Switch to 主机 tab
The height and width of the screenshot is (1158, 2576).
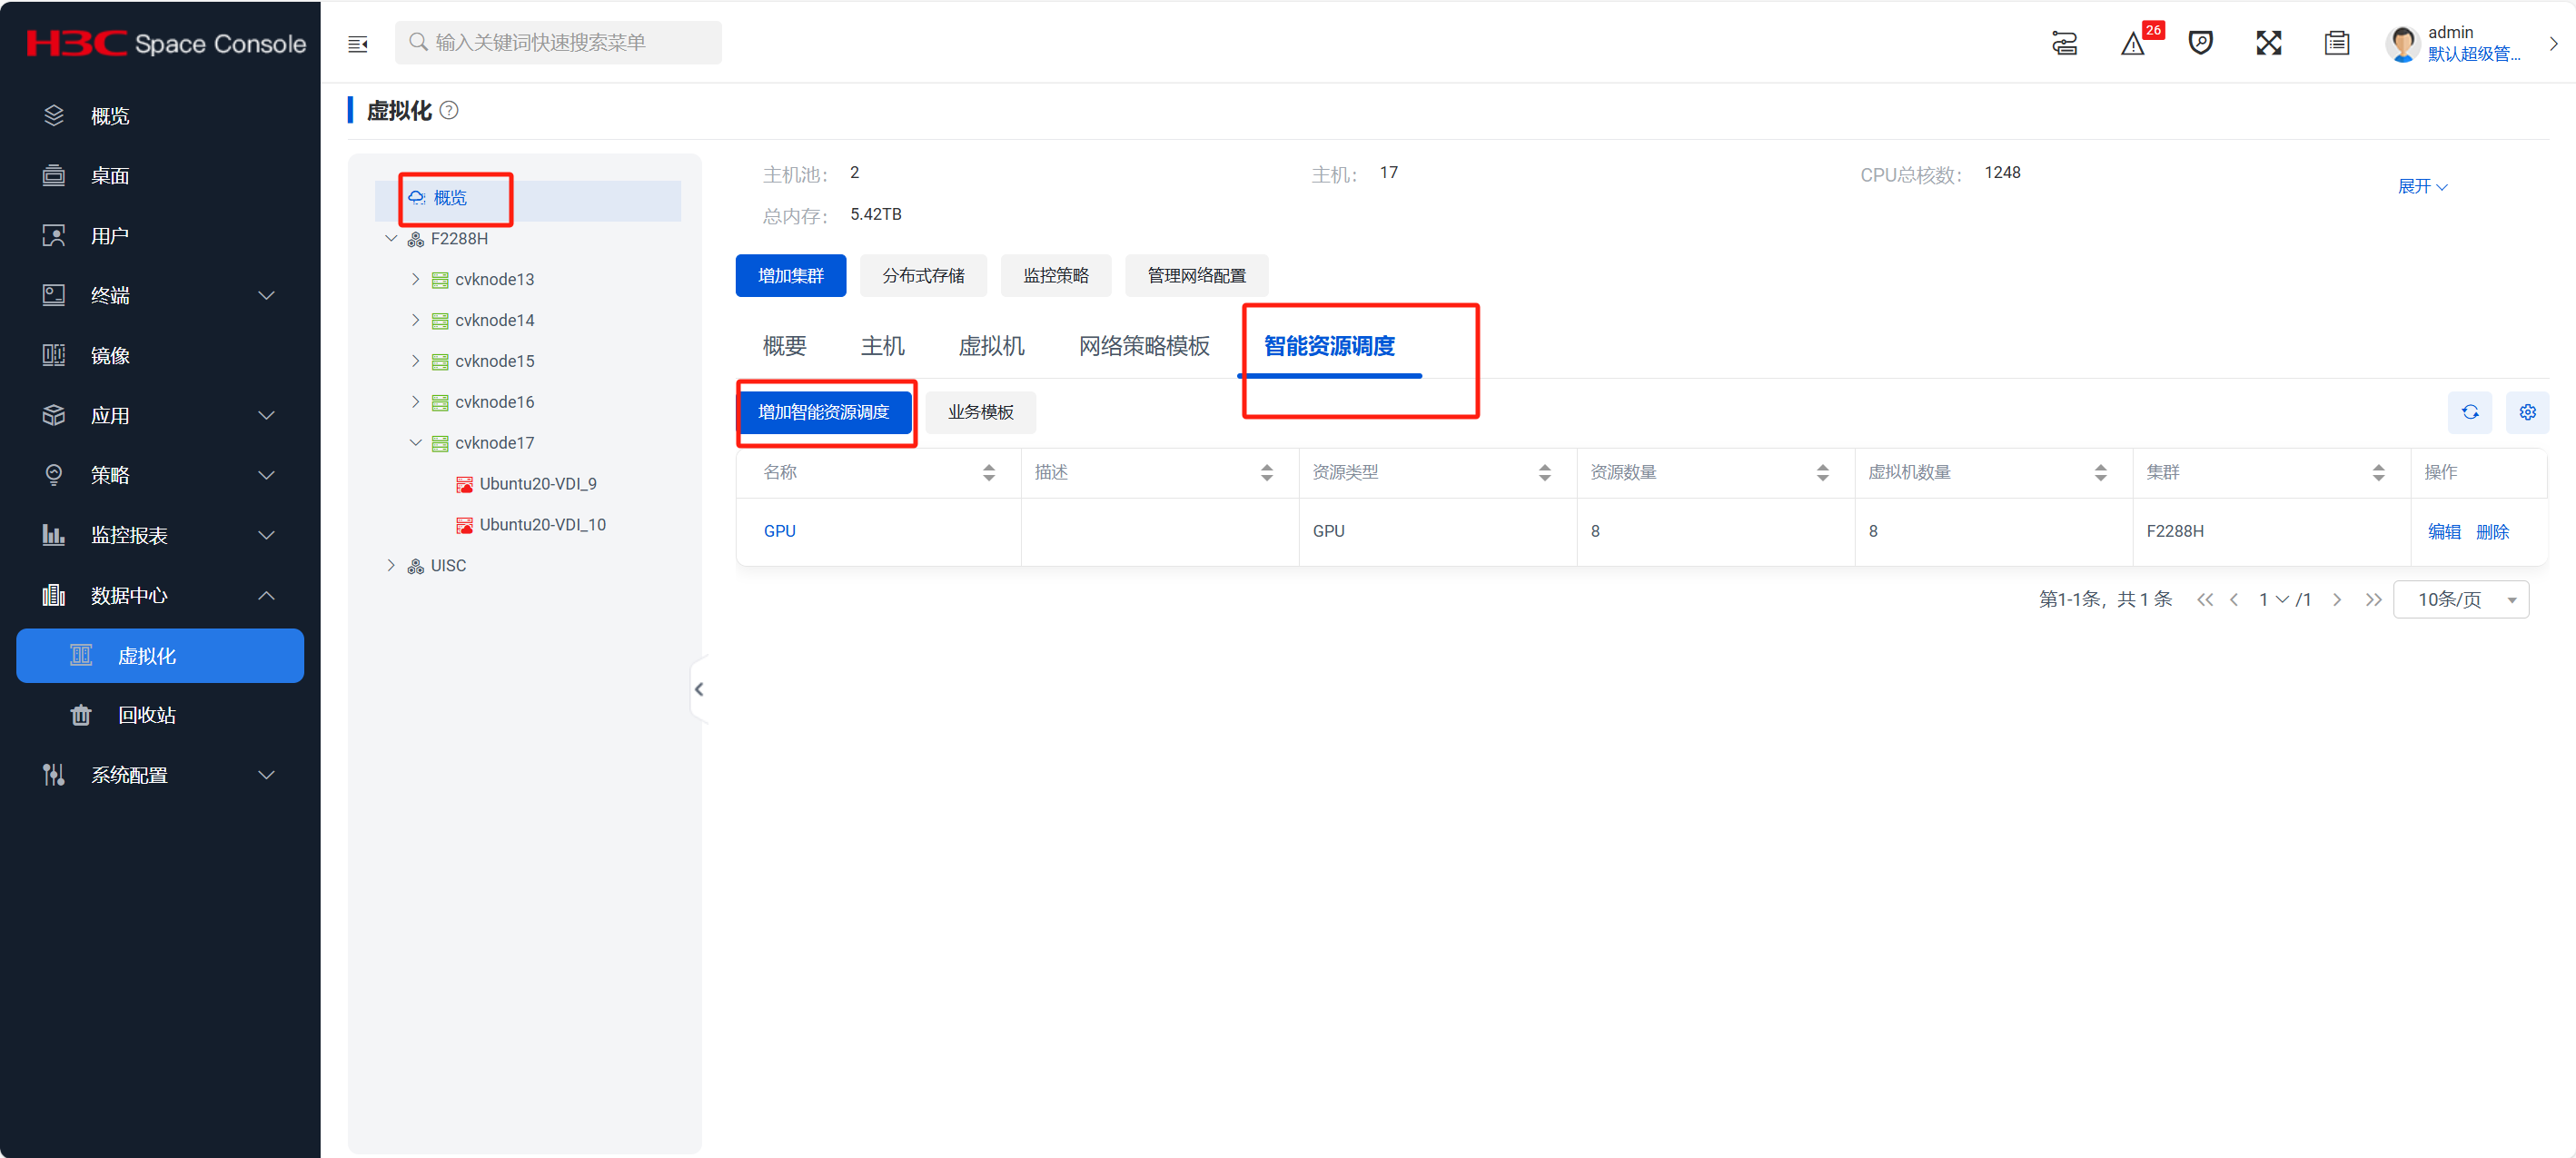(x=882, y=346)
